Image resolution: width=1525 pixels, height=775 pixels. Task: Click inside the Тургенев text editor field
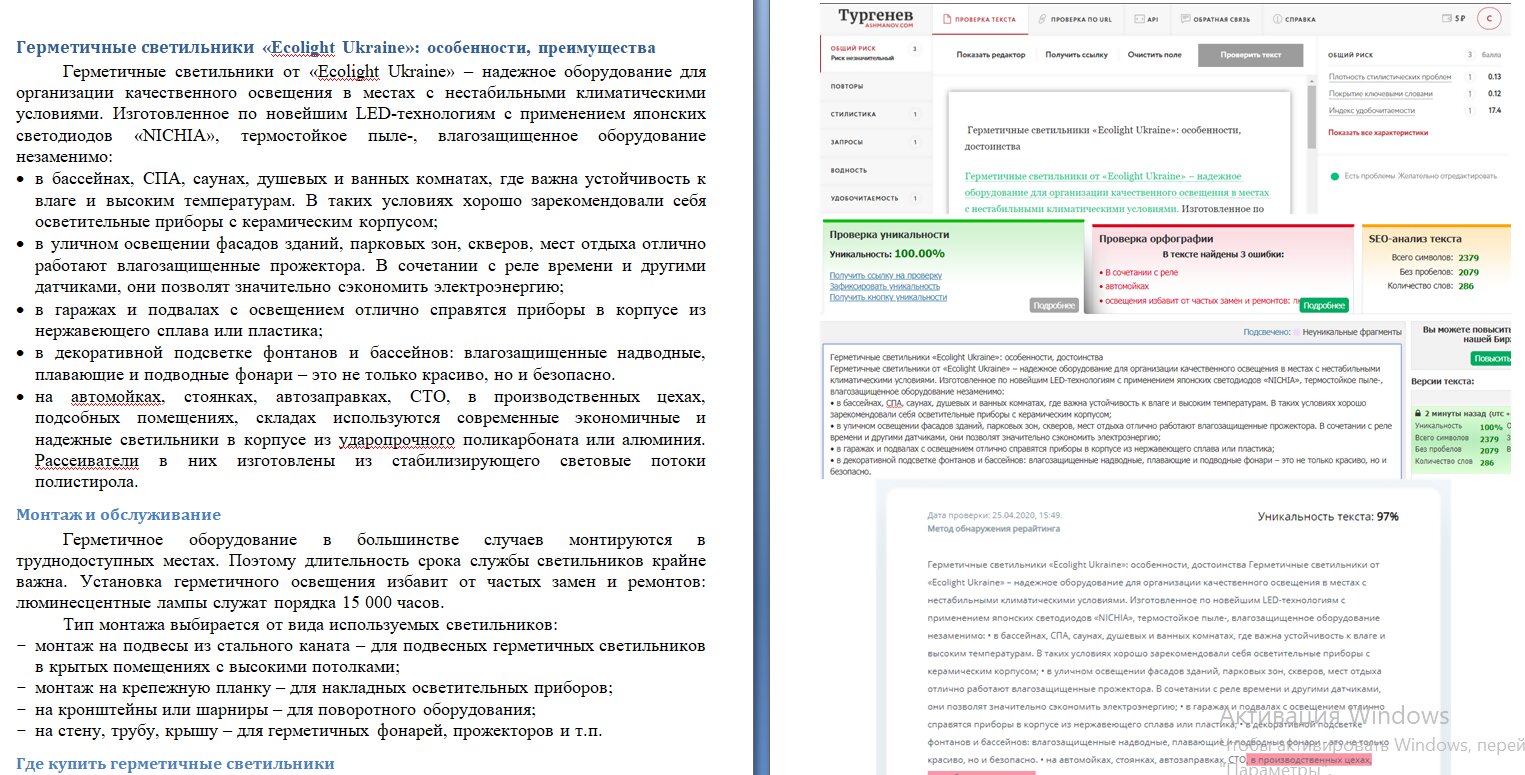[1120, 154]
